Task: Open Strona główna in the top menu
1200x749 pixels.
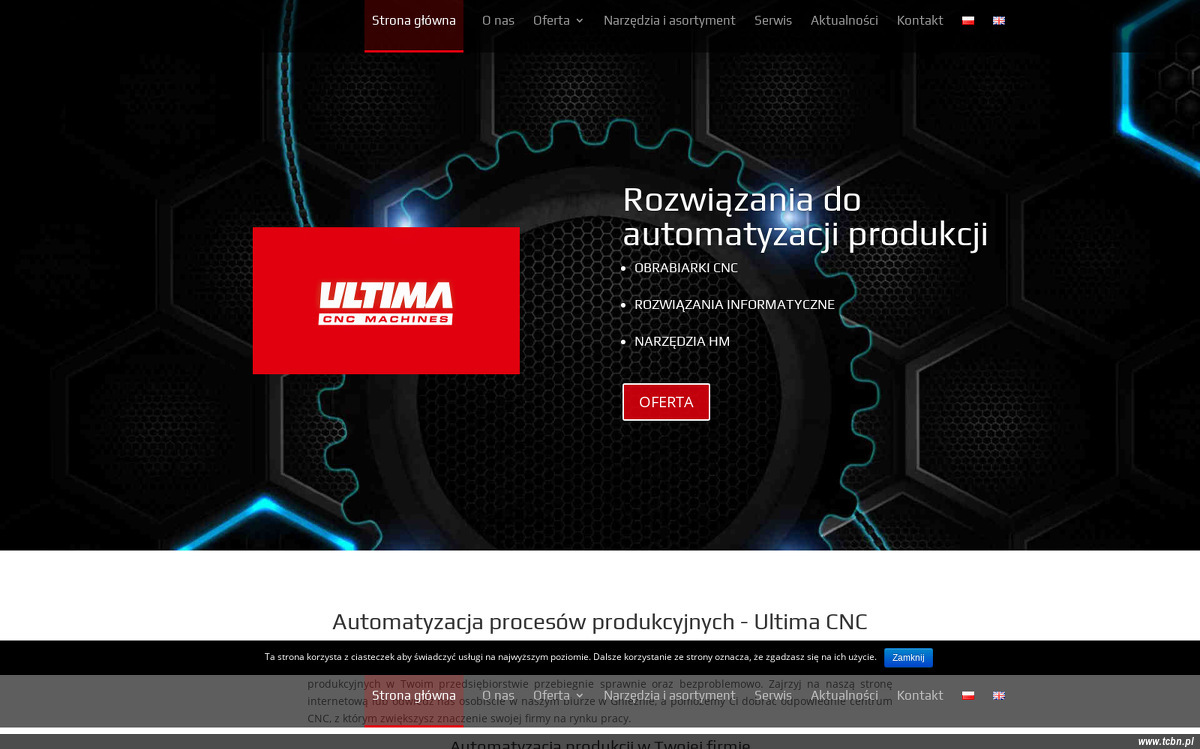Action: pos(414,20)
